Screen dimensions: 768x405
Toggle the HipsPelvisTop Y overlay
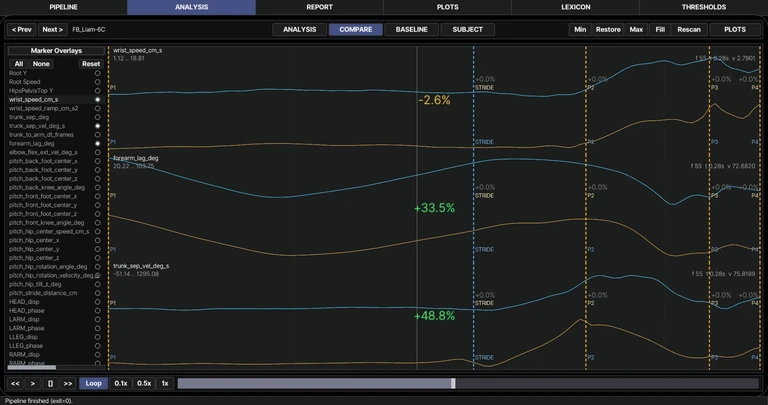97,91
